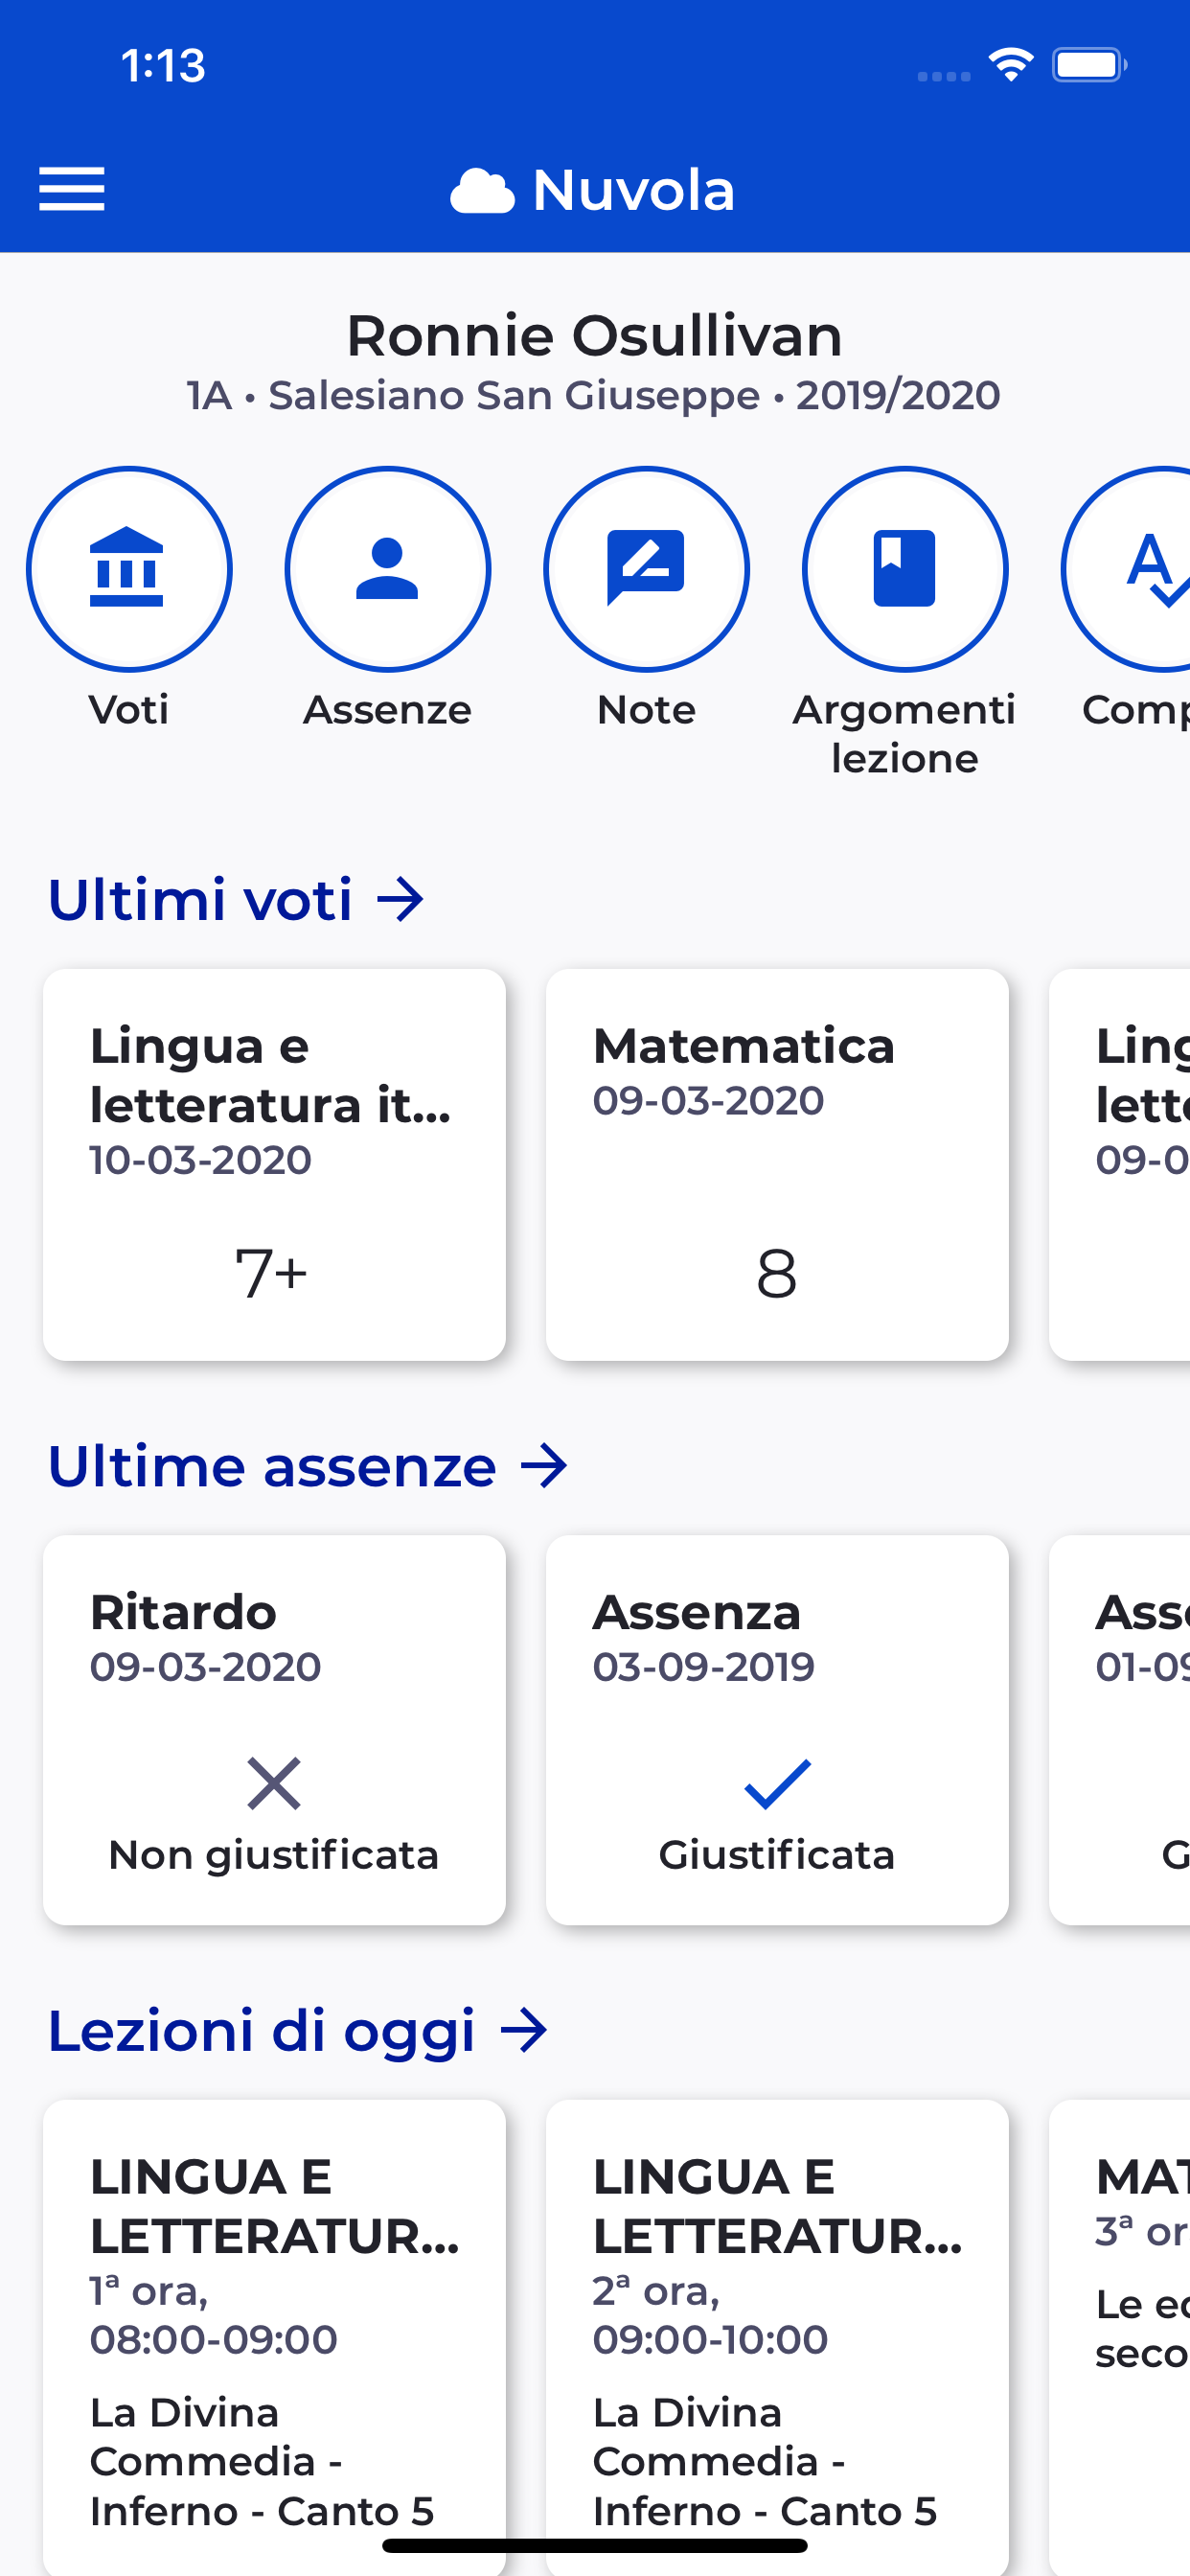Open the 2ª ora lesson card
The width and height of the screenshot is (1190, 2576).
(777, 2330)
